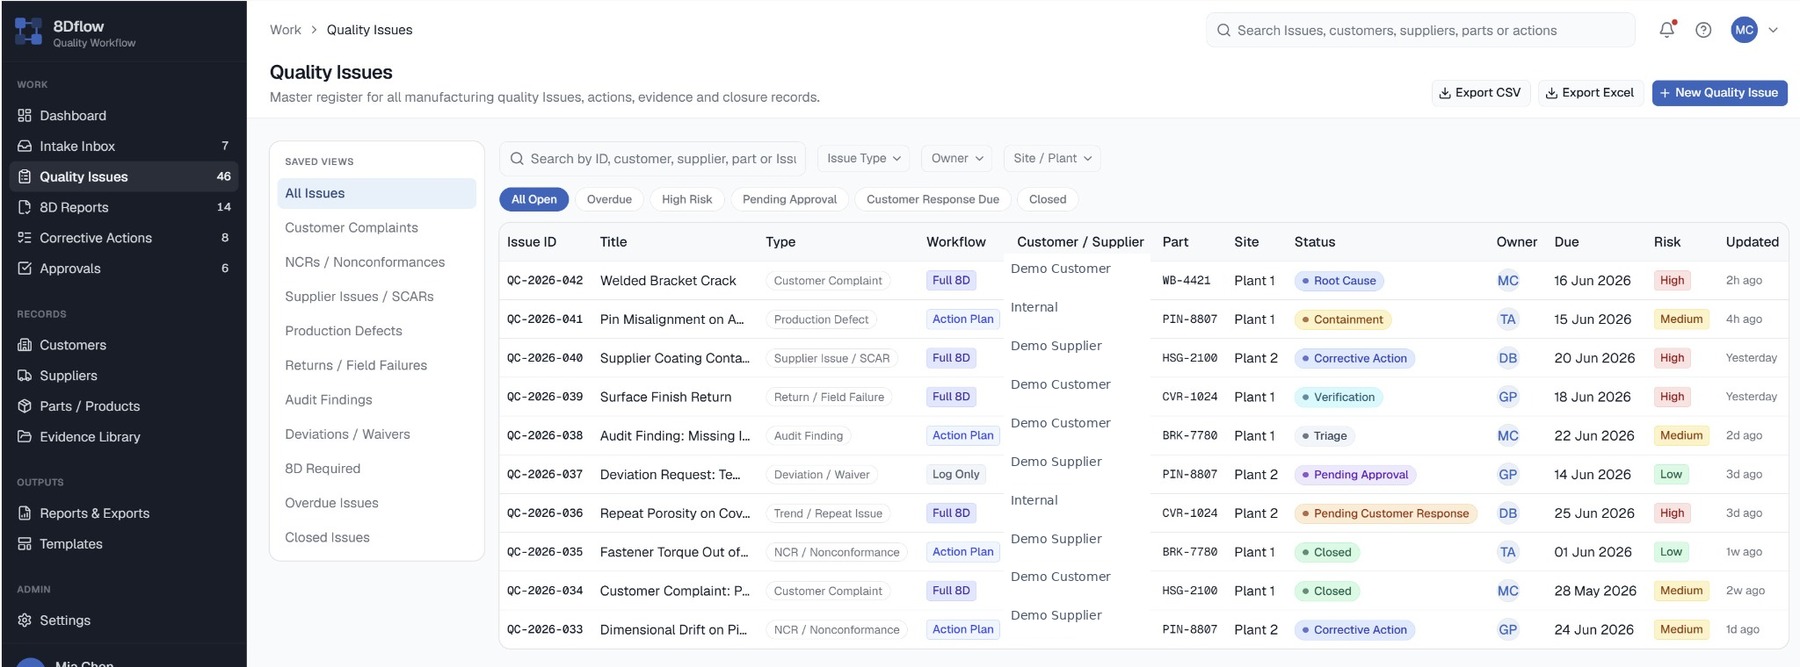Open issue QC-2026-042 by its ID
Image resolution: width=1800 pixels, height=667 pixels.
tap(545, 281)
